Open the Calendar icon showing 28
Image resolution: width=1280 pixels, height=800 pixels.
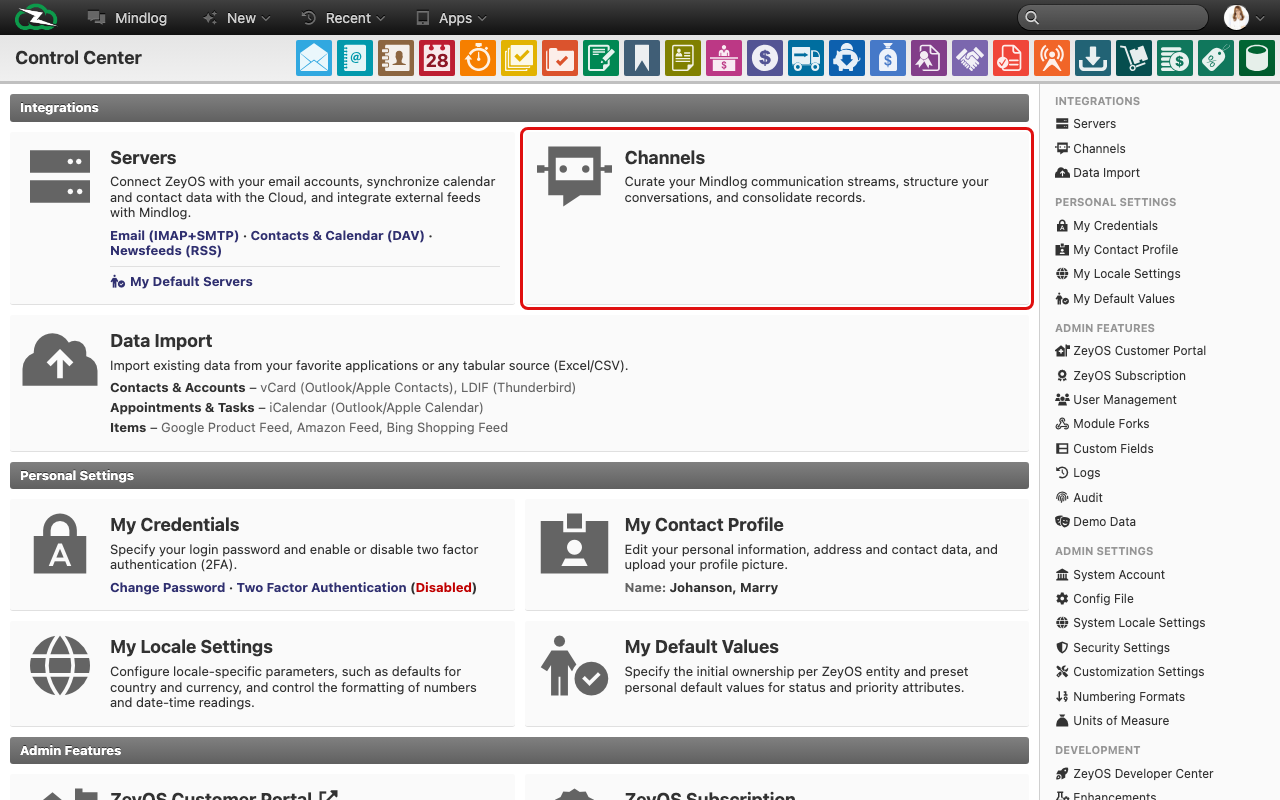coord(437,58)
